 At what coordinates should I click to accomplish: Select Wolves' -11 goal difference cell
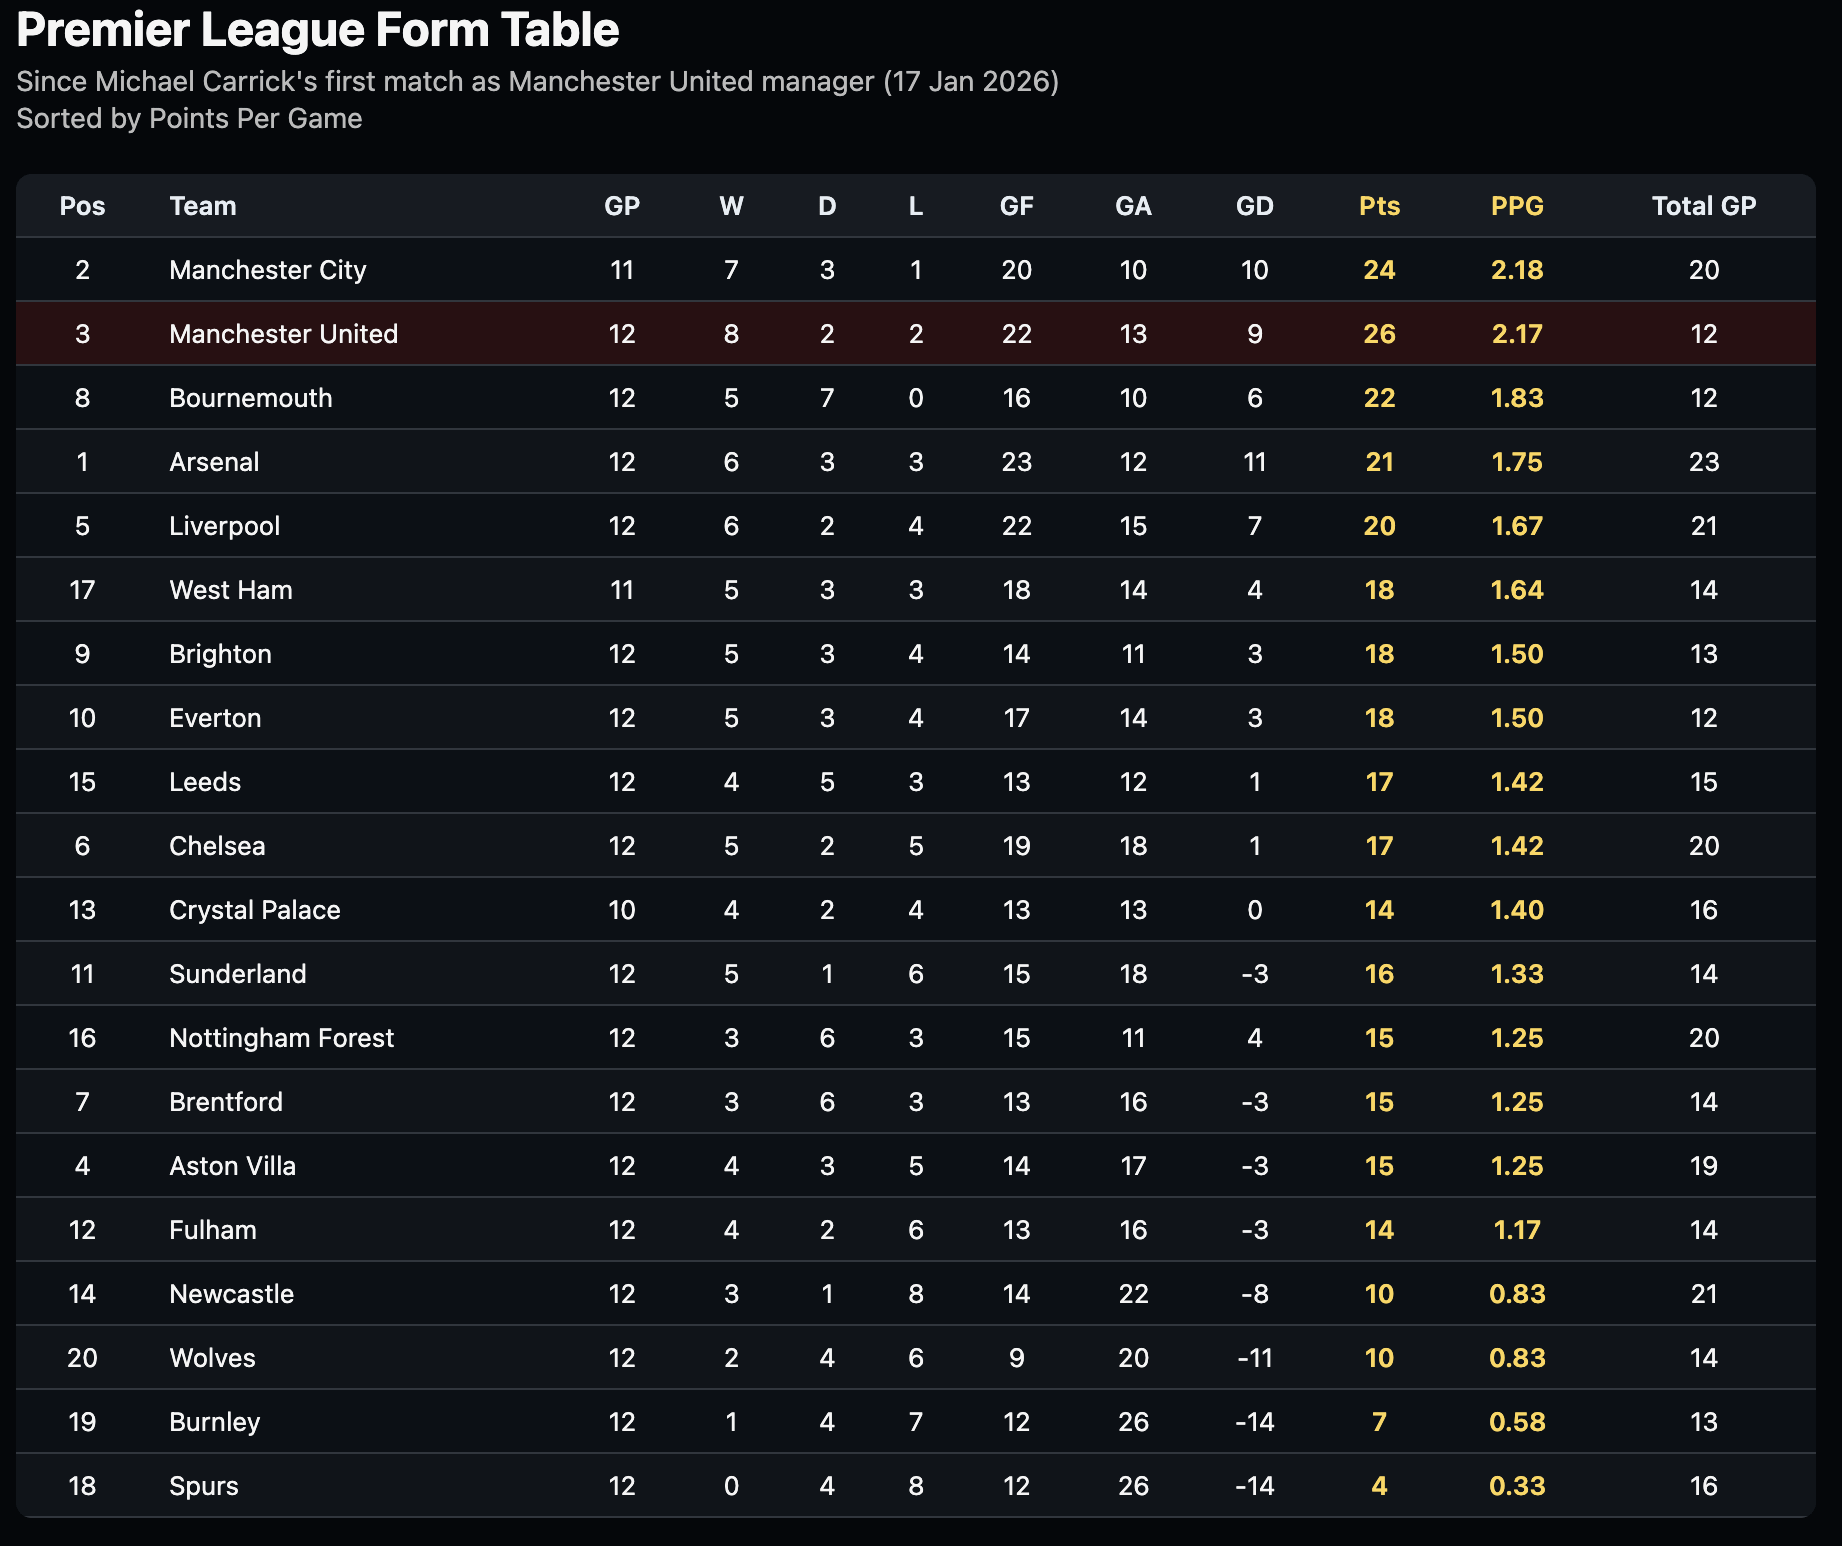(1254, 1358)
